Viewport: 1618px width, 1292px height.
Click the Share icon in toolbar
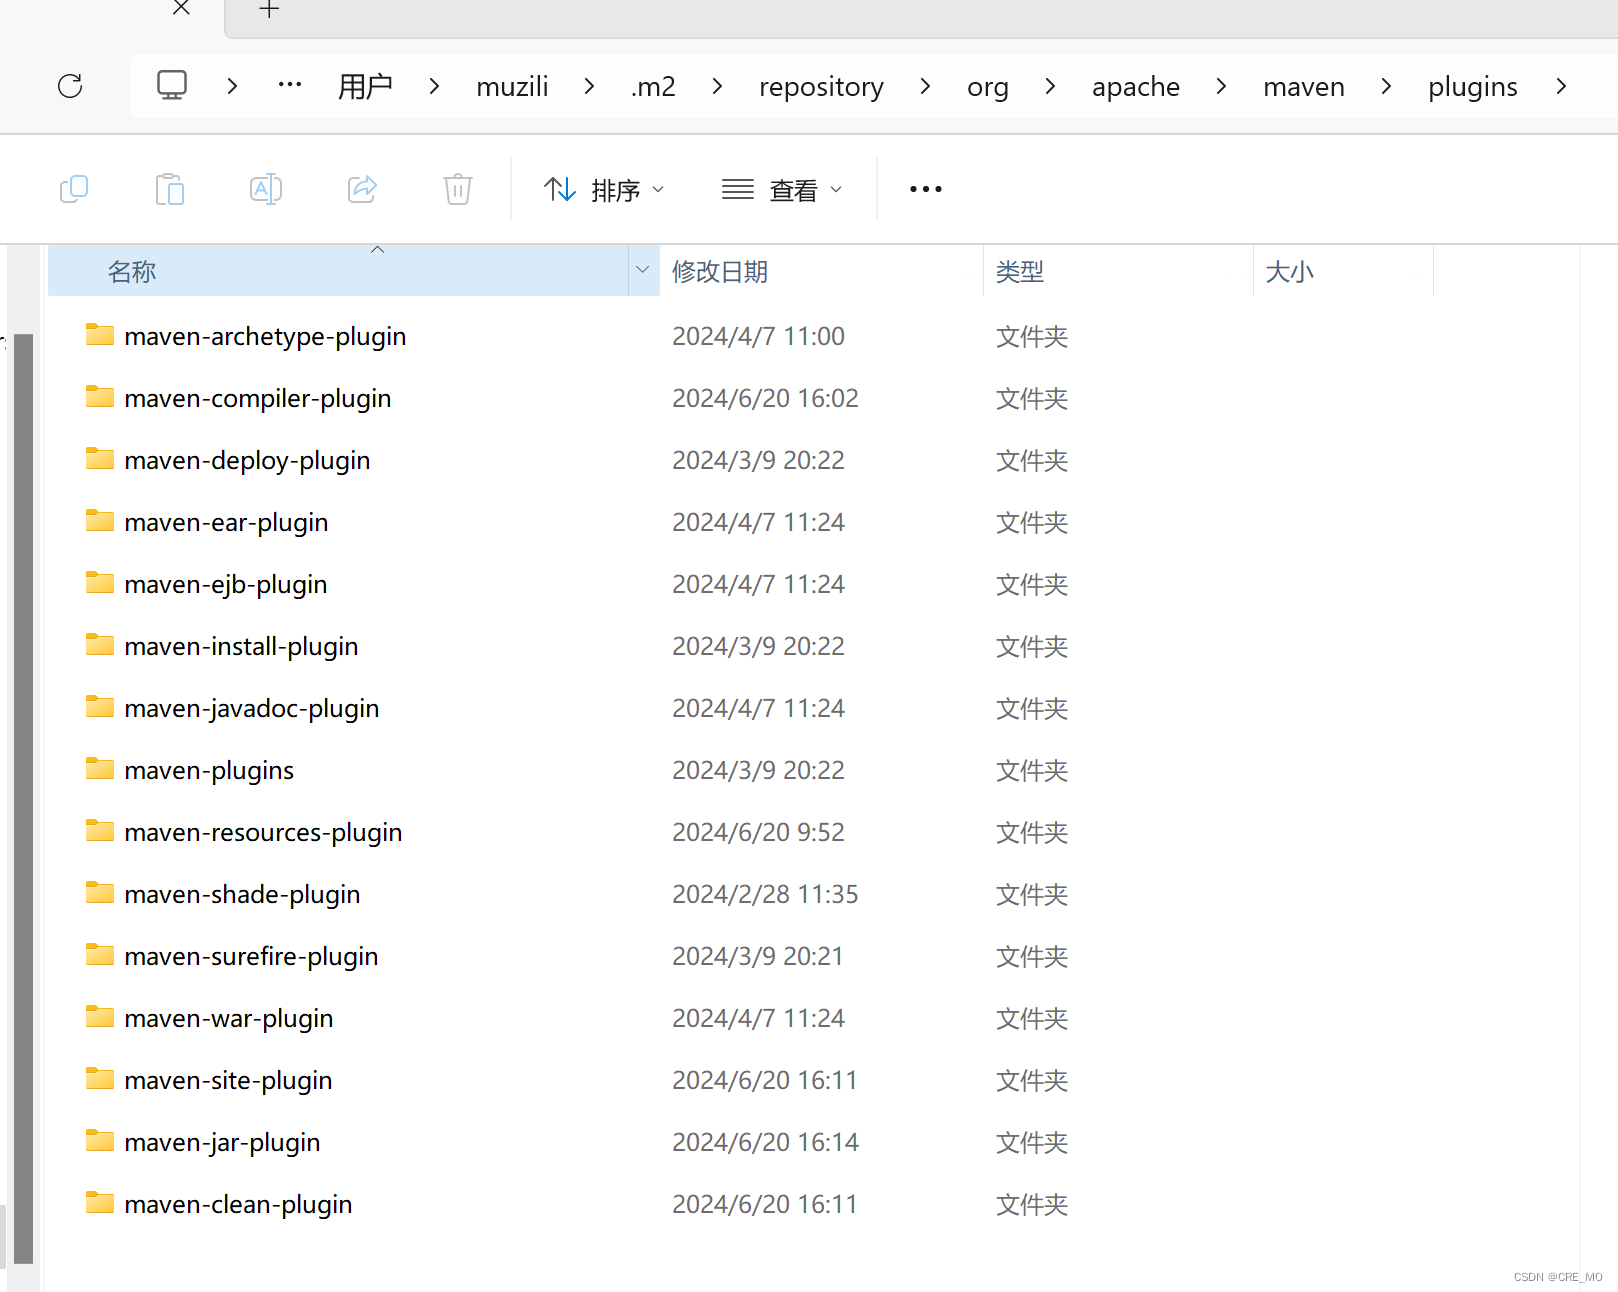coord(362,189)
